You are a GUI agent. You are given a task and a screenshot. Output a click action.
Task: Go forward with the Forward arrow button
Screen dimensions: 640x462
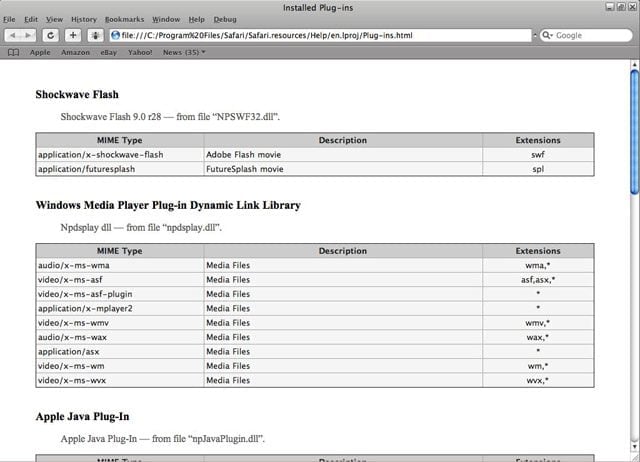(x=28, y=36)
